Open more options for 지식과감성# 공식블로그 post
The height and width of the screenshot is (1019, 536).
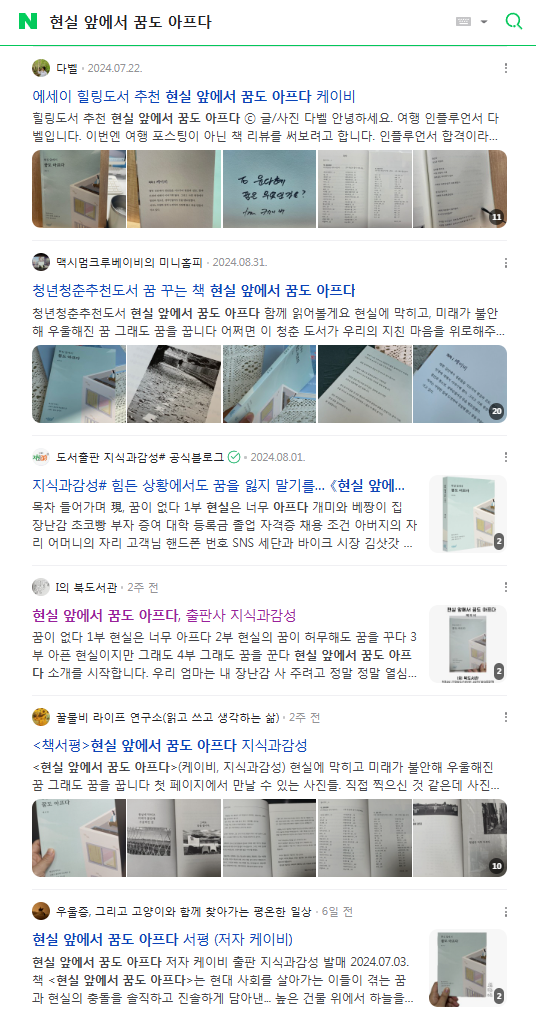tap(505, 457)
